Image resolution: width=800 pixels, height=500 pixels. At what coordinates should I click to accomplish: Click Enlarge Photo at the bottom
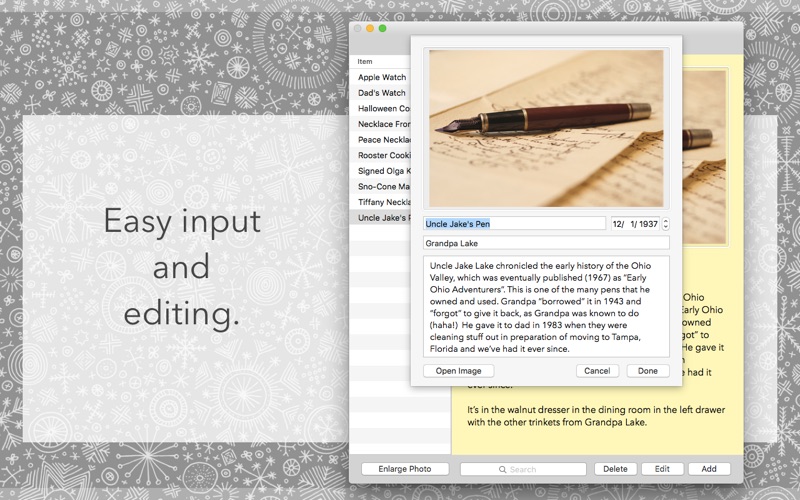(x=405, y=469)
